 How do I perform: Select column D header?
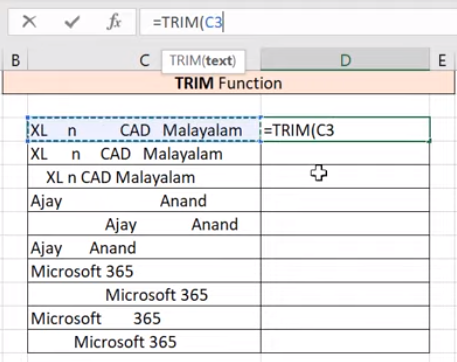(x=345, y=61)
